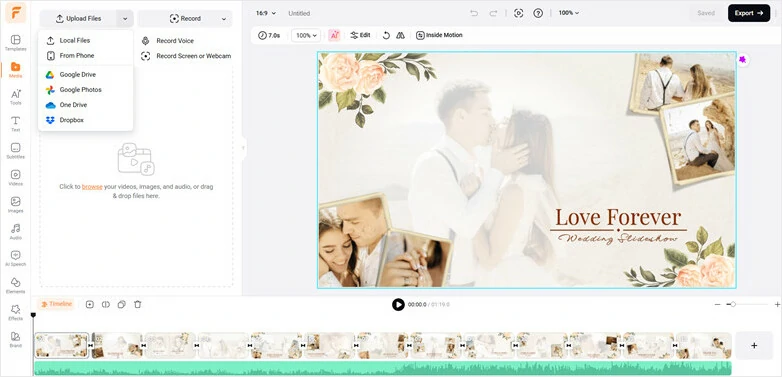Viewport: 782px width, 377px height.
Task: Open the Elements sidebar panel
Action: click(x=15, y=285)
